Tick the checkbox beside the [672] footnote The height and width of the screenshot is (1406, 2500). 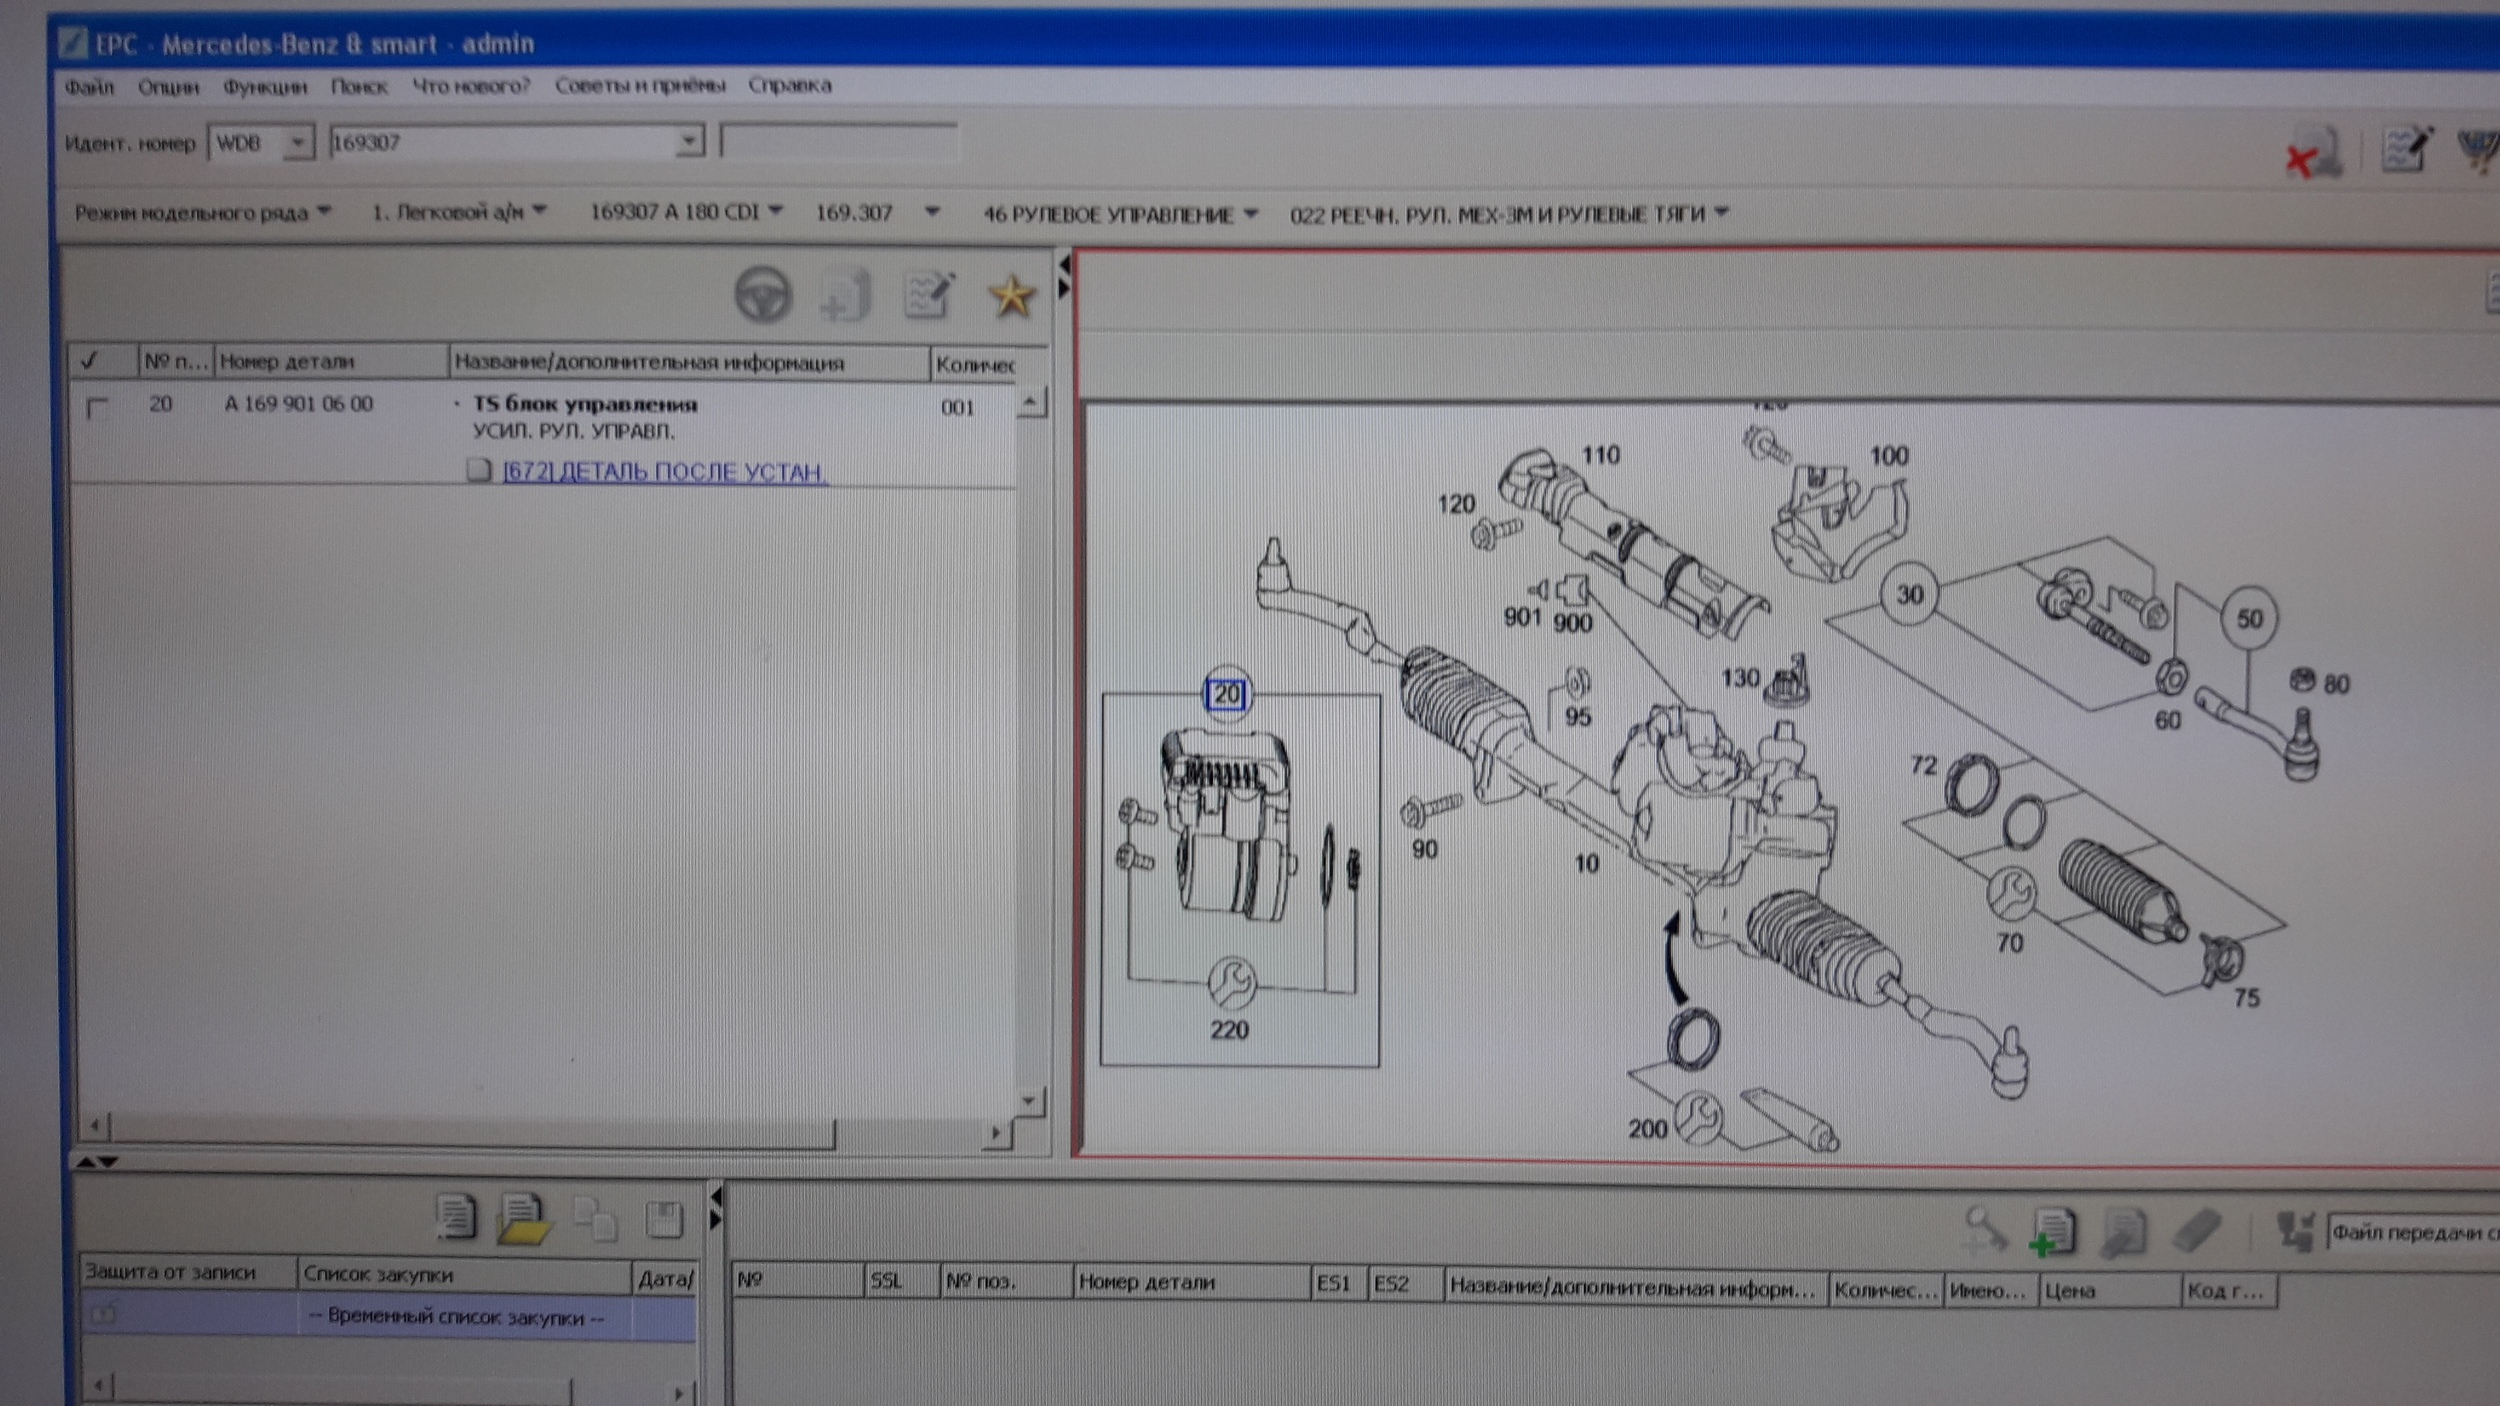pos(479,470)
